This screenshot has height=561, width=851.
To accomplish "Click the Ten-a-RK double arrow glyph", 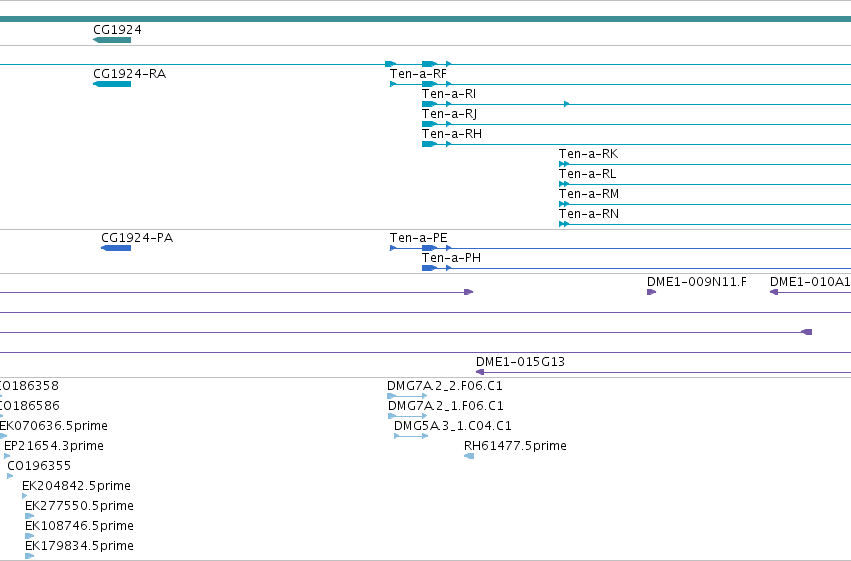I will (x=564, y=164).
